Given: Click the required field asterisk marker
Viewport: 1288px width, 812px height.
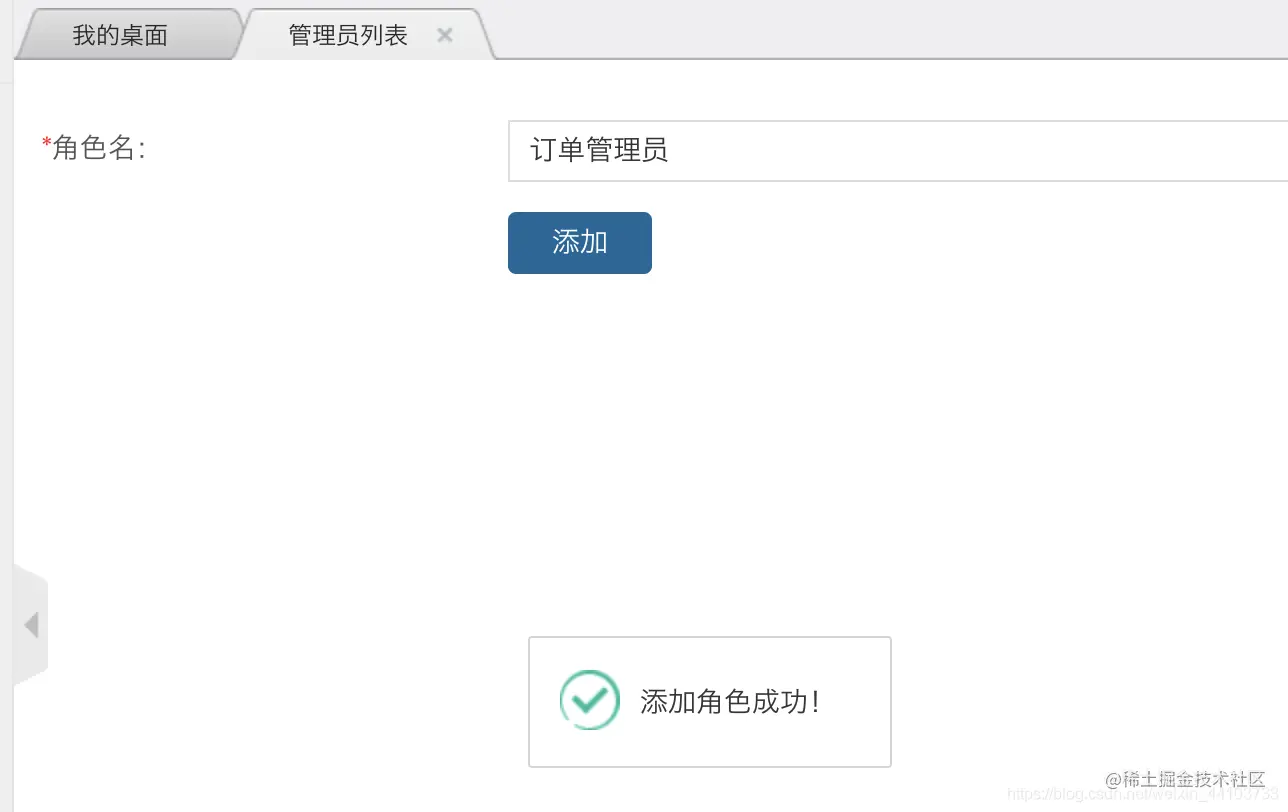Looking at the screenshot, I should point(46,142).
